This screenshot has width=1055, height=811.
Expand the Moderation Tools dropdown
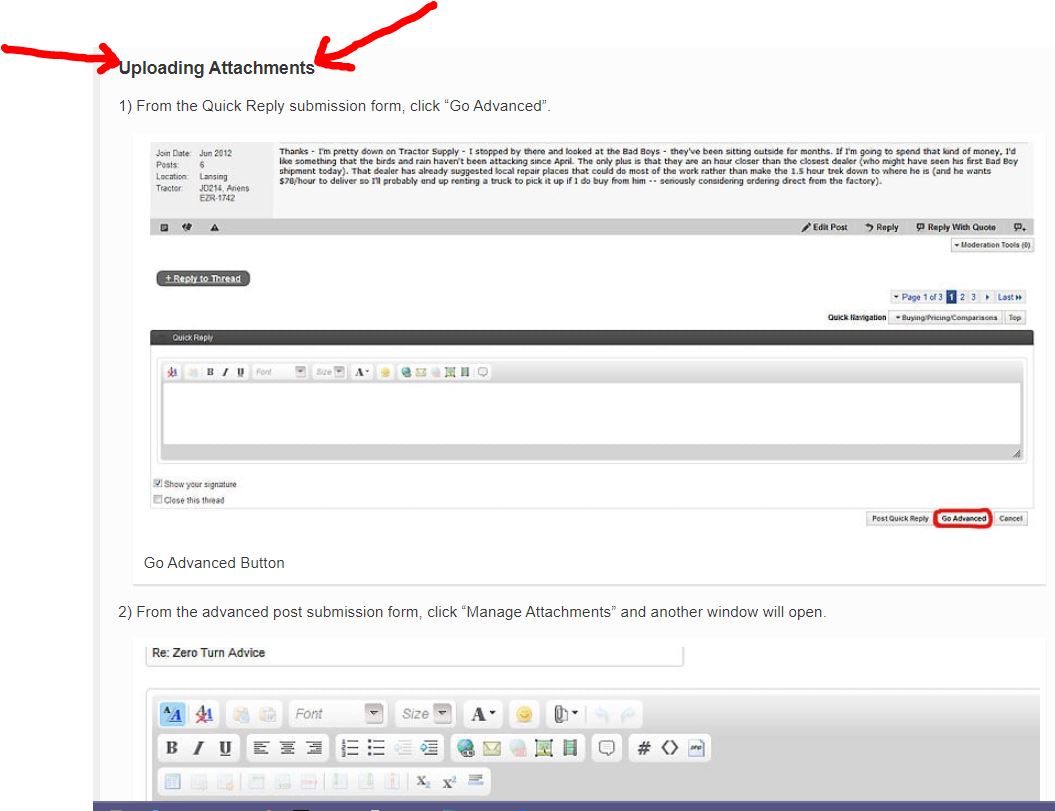(x=991, y=245)
